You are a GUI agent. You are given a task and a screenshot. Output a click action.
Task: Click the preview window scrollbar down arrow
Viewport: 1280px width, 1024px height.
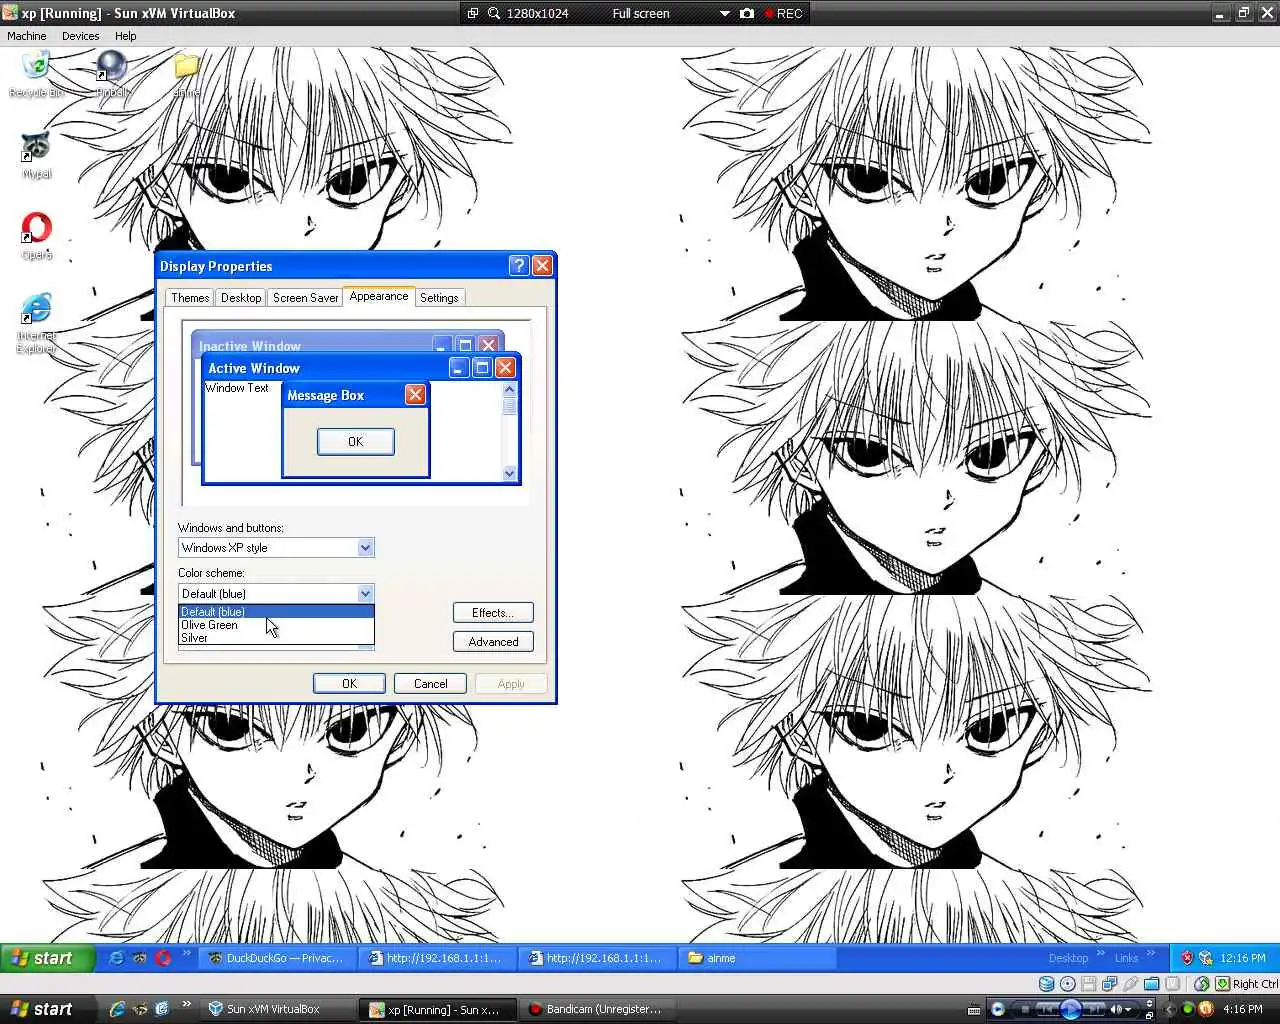pyautogui.click(x=509, y=474)
